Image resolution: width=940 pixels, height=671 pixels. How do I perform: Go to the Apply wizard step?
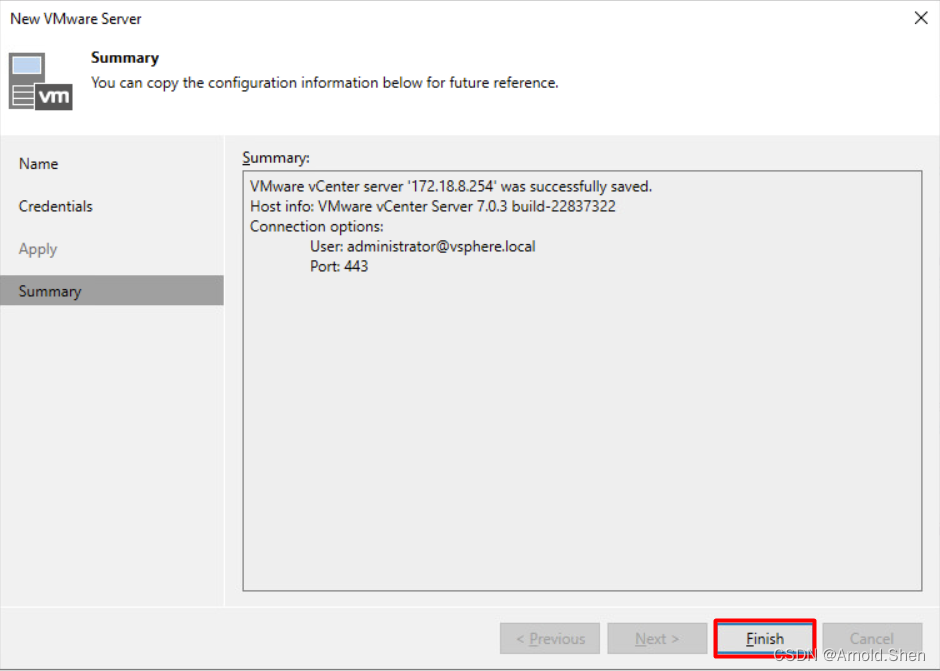pyautogui.click(x=112, y=249)
